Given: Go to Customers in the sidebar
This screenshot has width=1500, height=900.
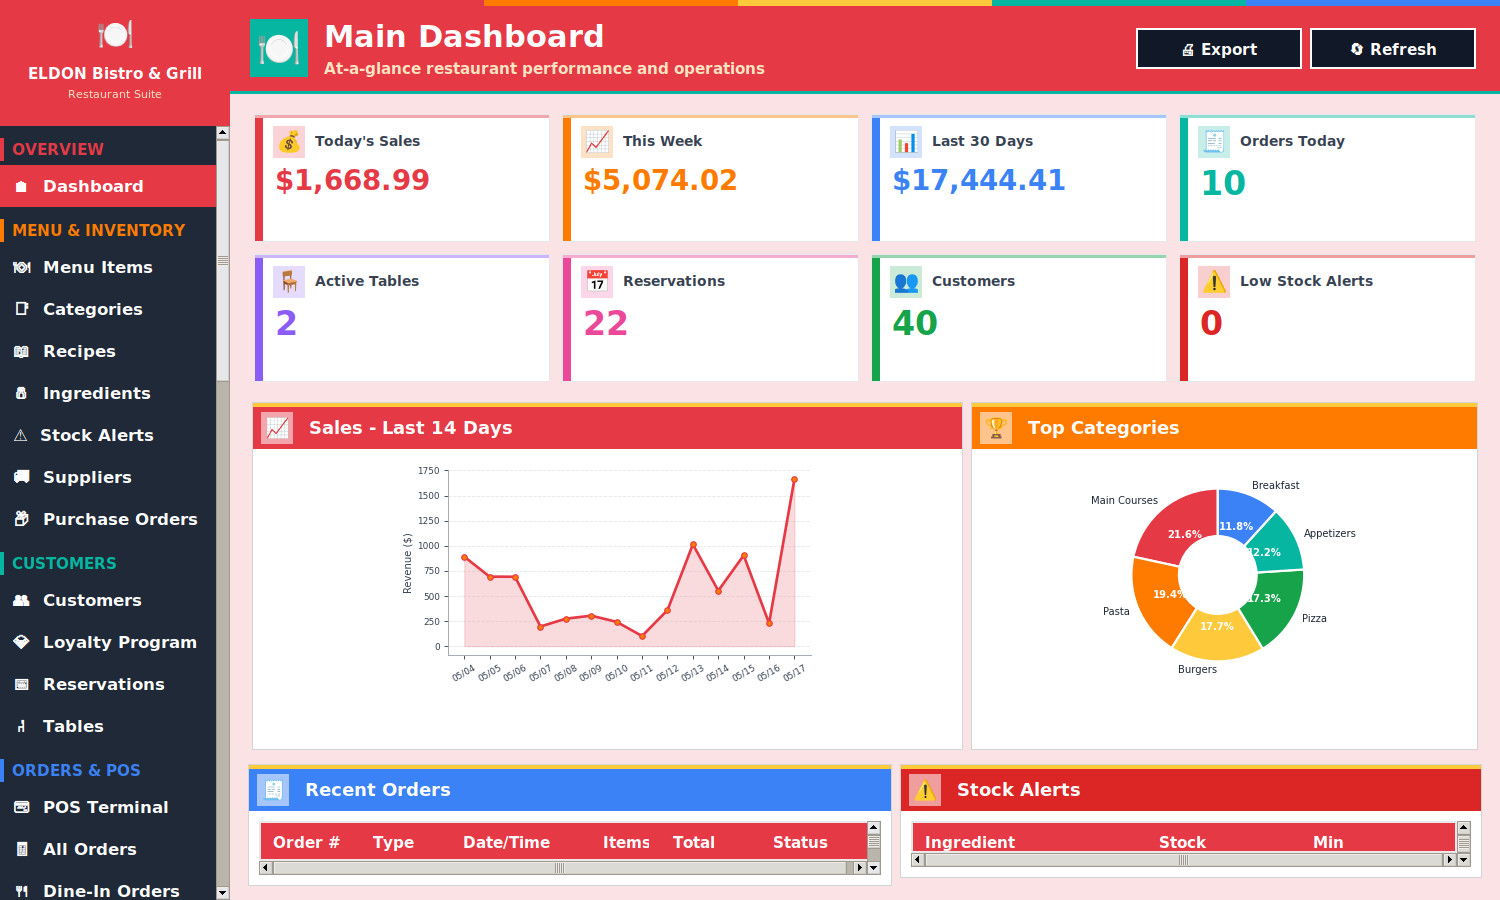Looking at the screenshot, I should coord(108,601).
